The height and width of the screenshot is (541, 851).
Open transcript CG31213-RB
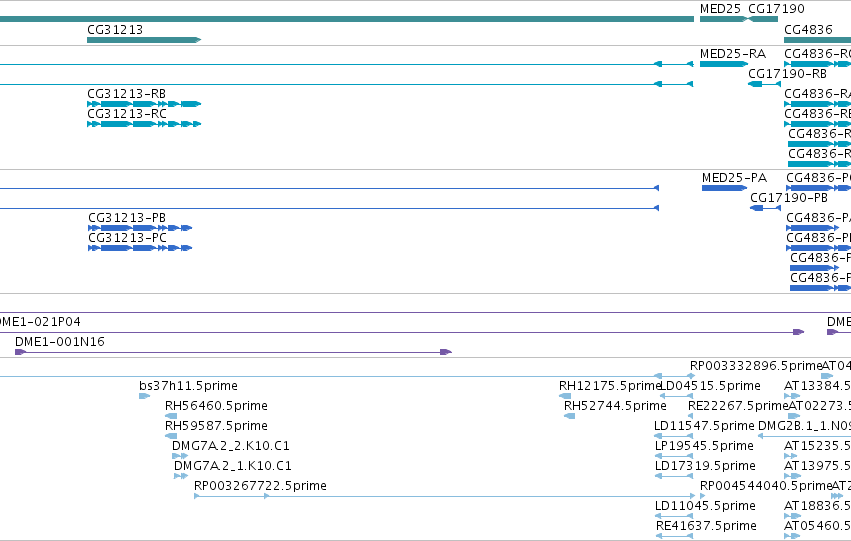[126, 93]
